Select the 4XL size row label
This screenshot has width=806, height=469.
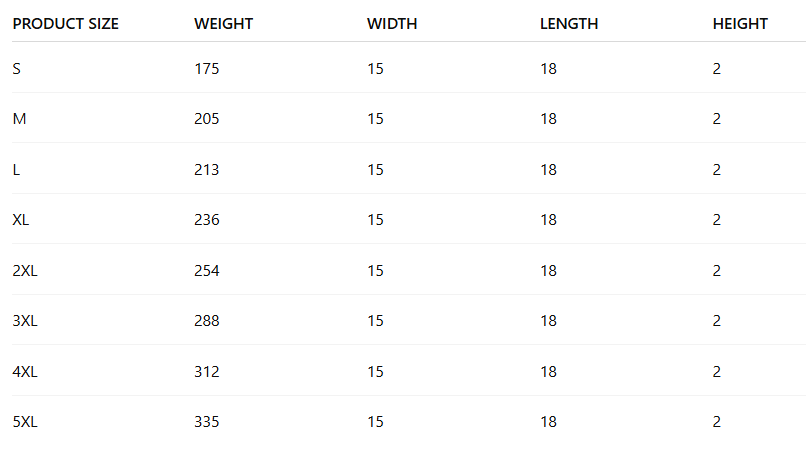25,372
